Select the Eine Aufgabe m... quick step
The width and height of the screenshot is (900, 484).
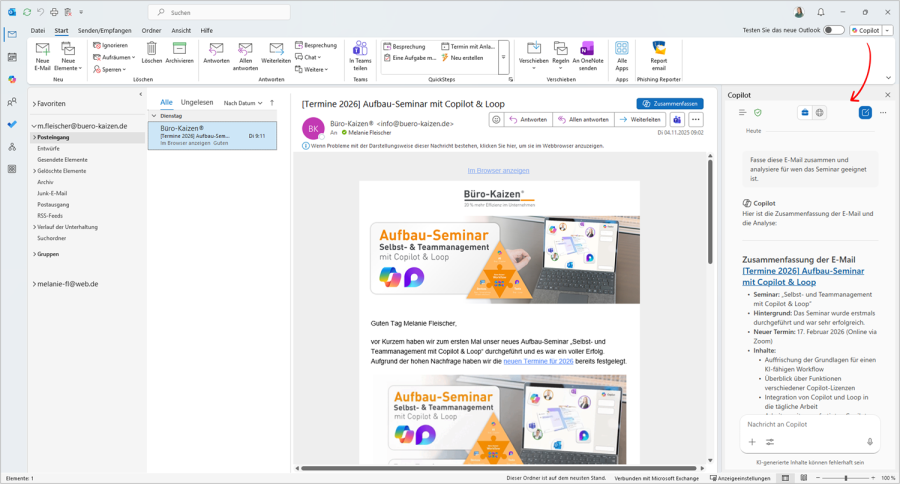(x=410, y=58)
